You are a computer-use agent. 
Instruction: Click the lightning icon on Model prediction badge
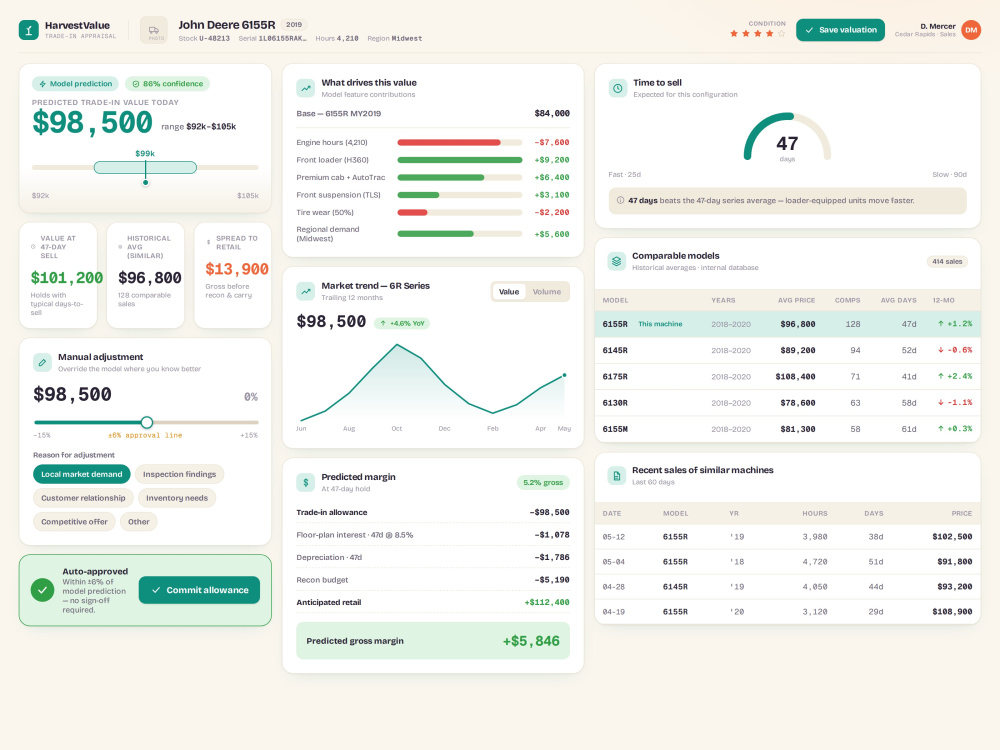point(43,84)
